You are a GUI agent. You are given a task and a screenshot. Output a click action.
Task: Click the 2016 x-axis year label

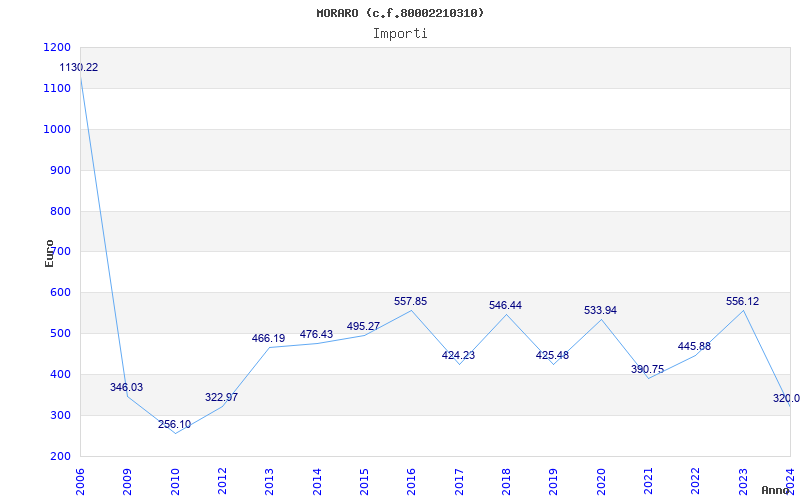pos(412,482)
